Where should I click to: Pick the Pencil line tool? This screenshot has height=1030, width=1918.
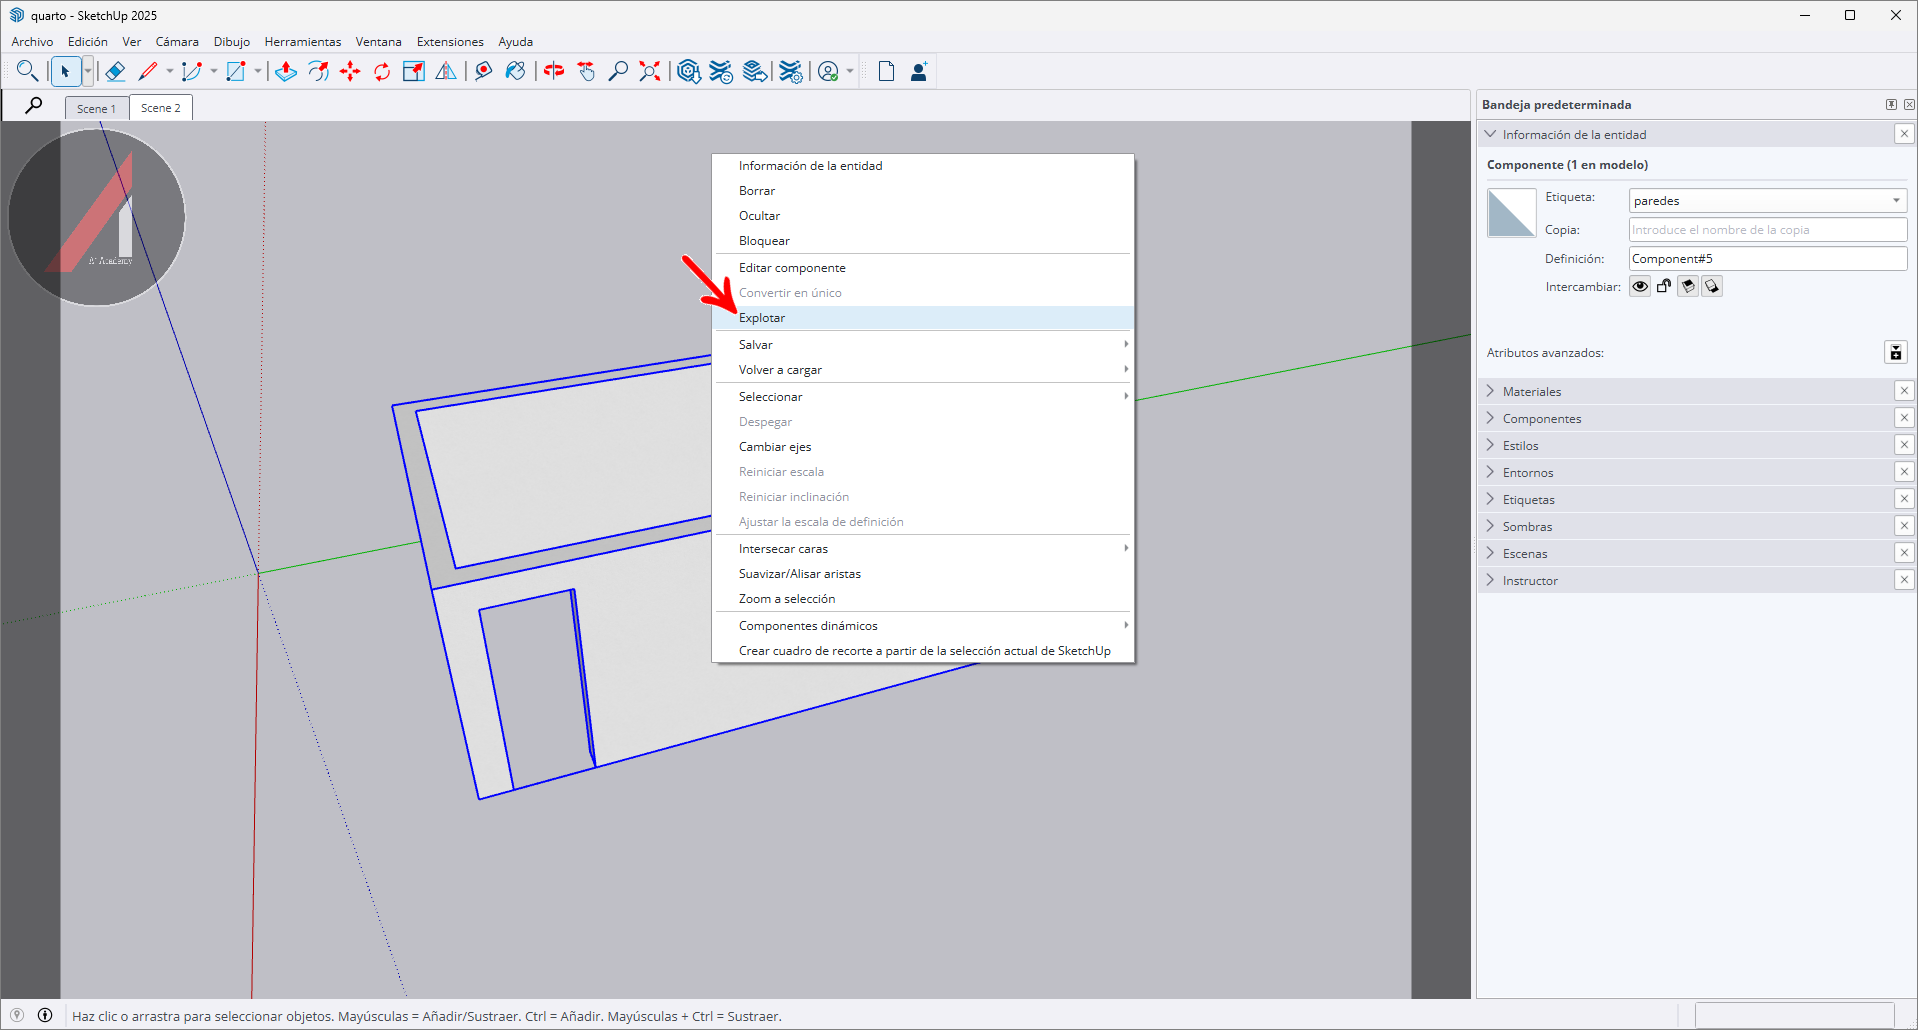click(148, 71)
